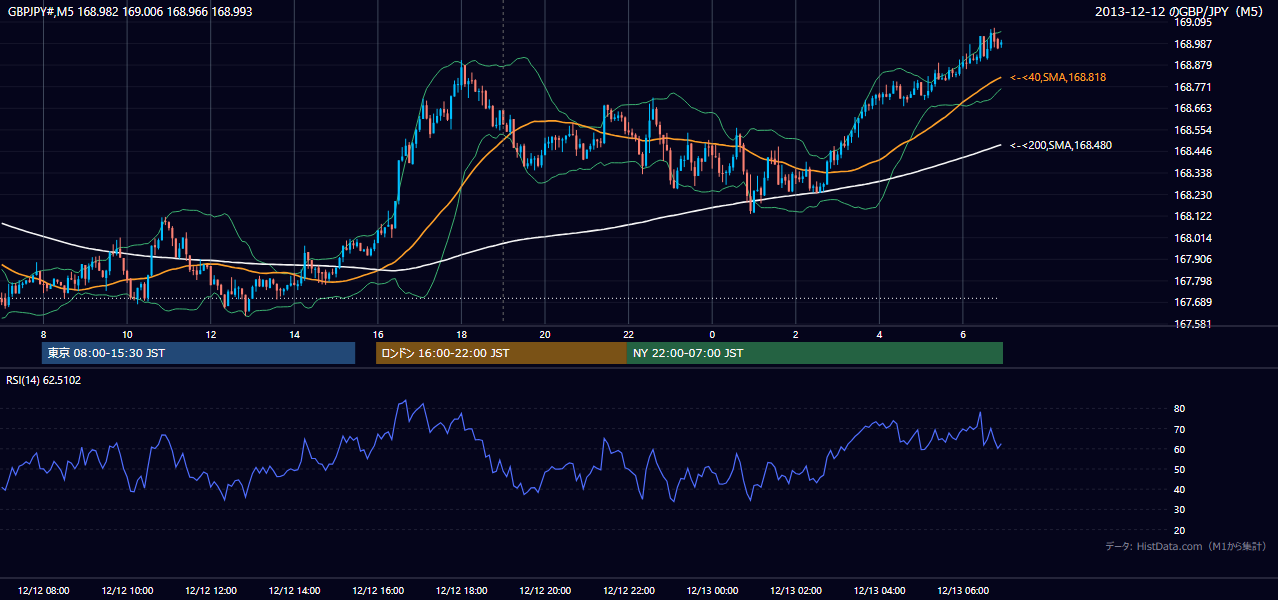Click the 12/12 20:00 time axis label
The width and height of the screenshot is (1278, 600).
[x=545, y=591]
